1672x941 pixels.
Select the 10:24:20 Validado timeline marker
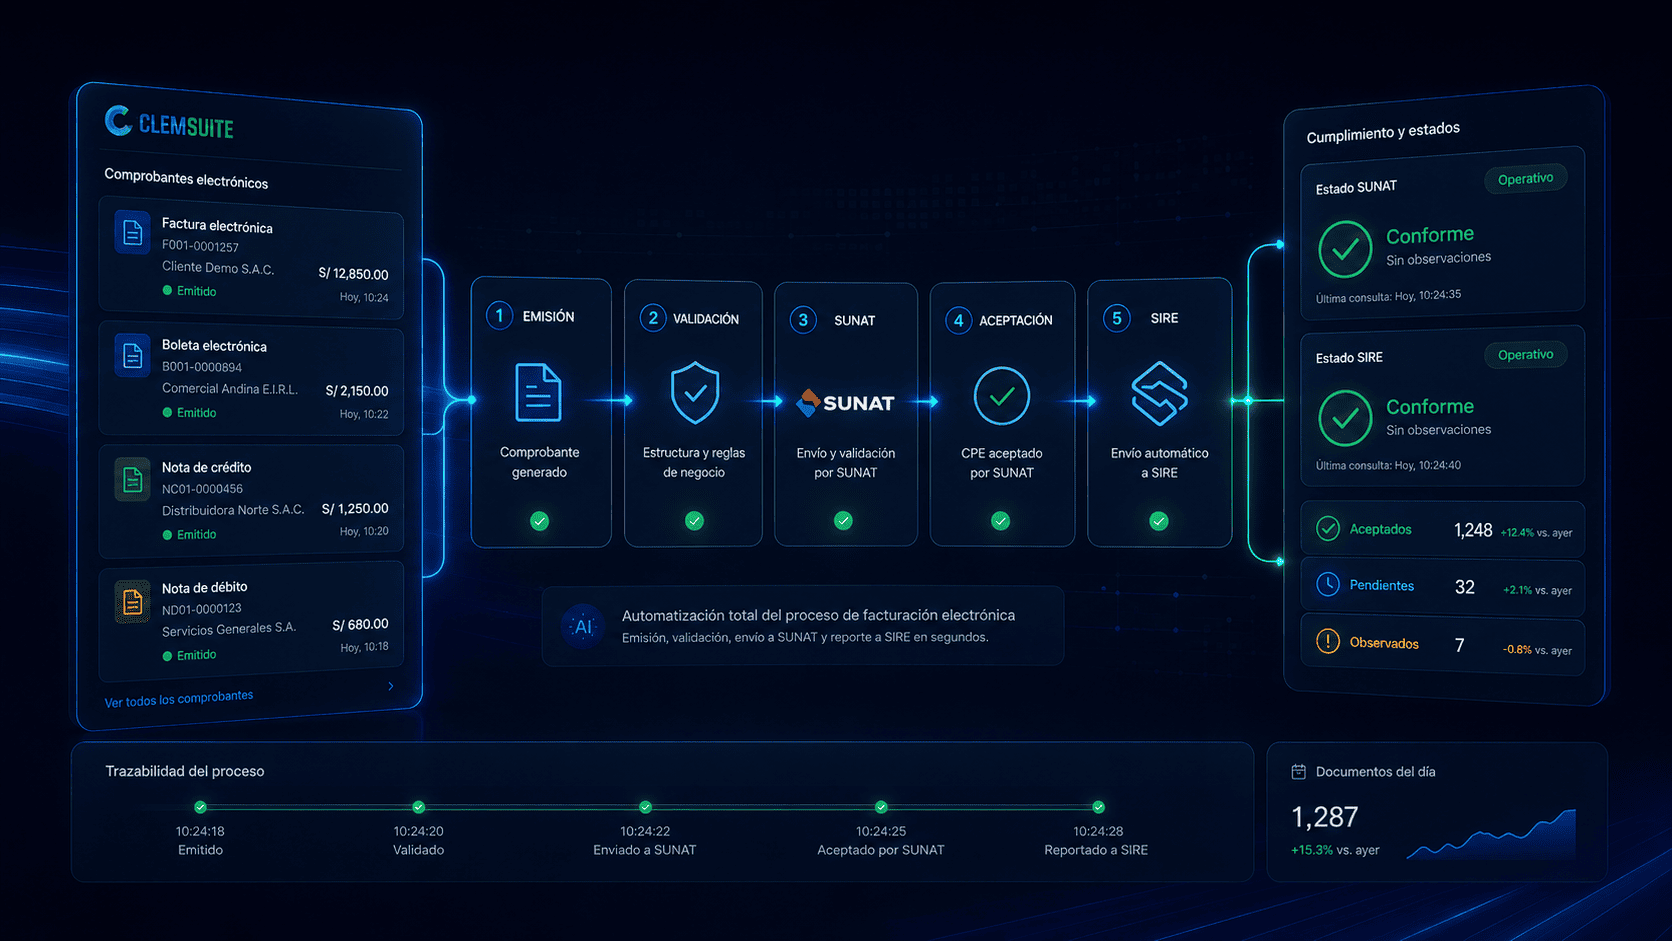pos(419,807)
